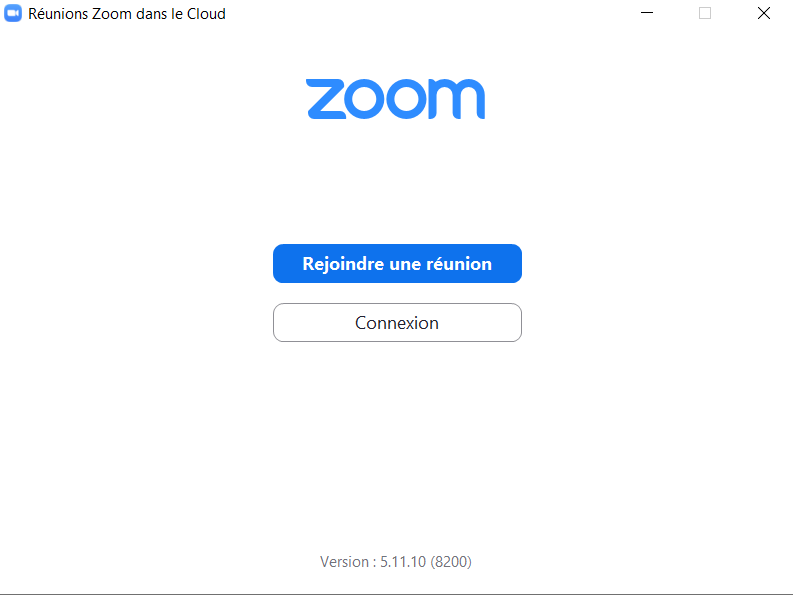This screenshot has width=793, height=595.
Task: Click the dash icon in the title bar
Action: point(647,13)
